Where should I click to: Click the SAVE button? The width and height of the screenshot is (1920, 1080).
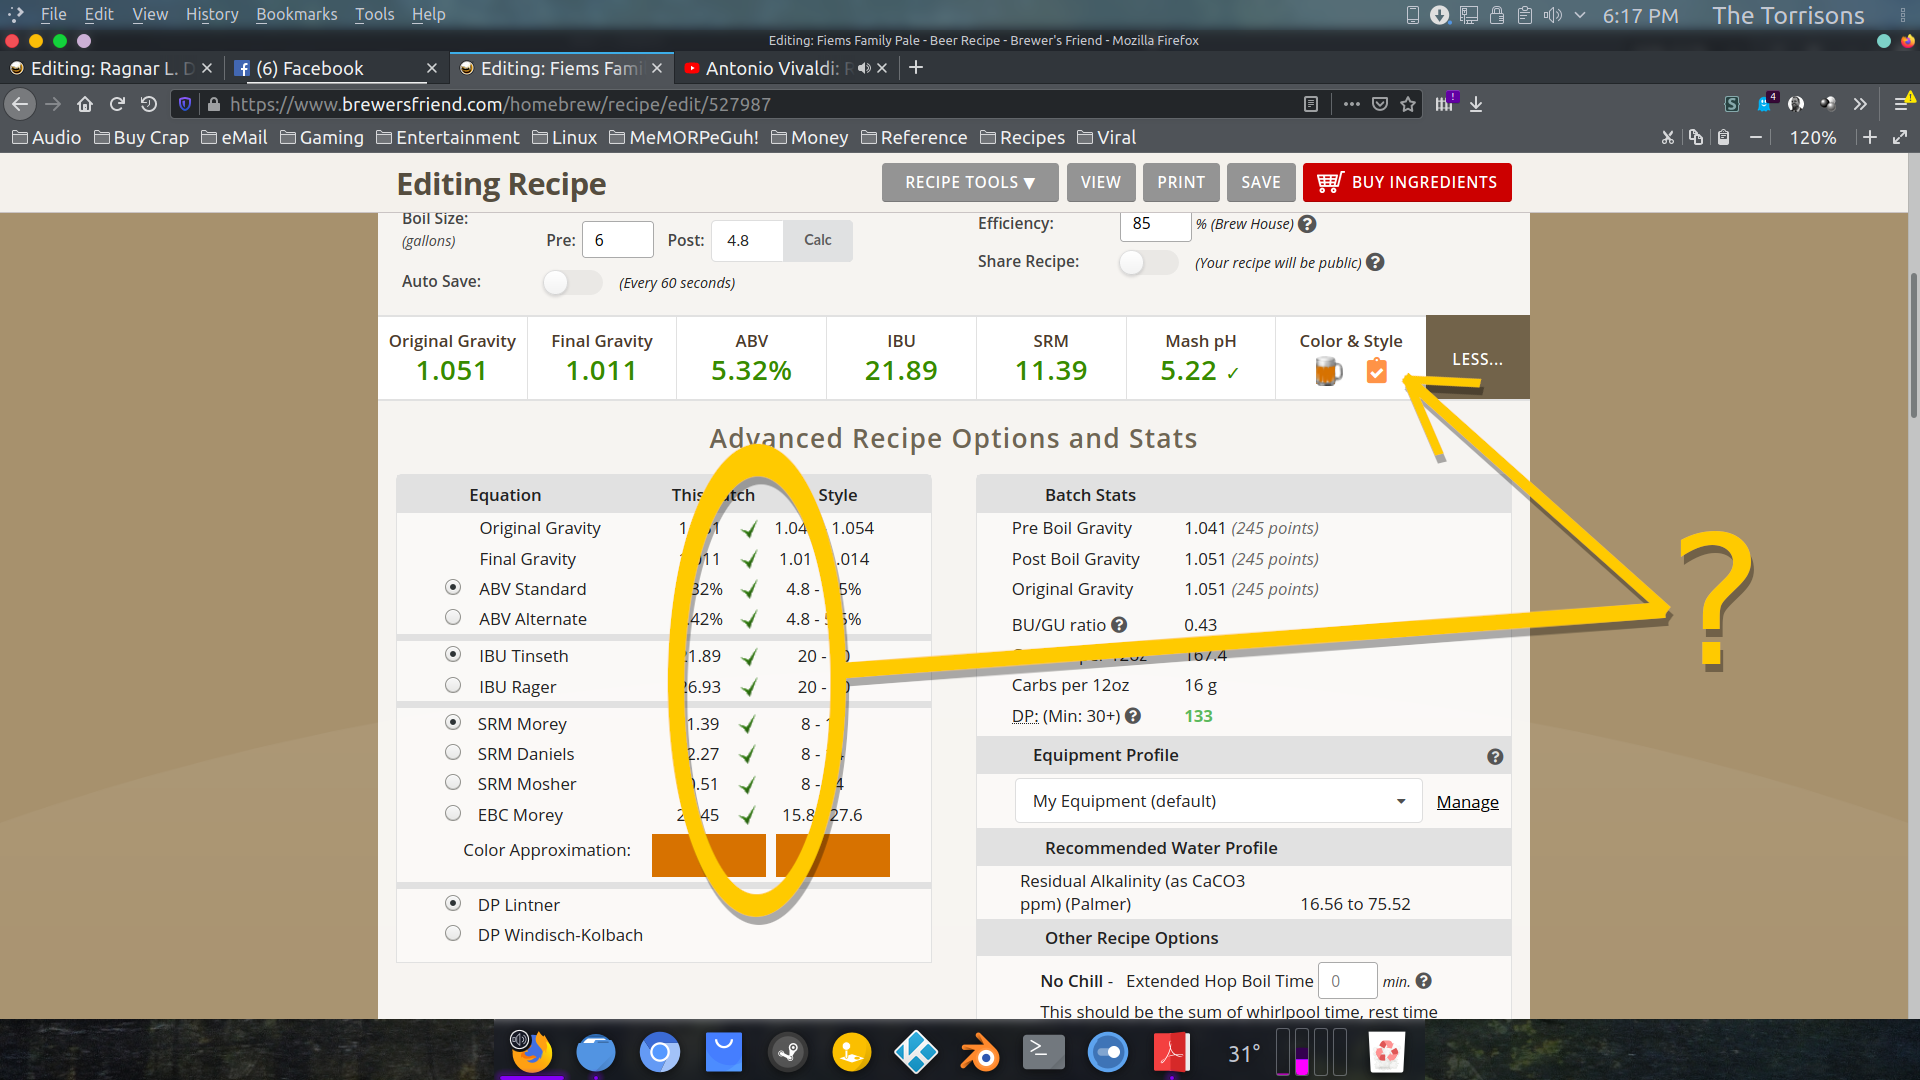pyautogui.click(x=1261, y=182)
